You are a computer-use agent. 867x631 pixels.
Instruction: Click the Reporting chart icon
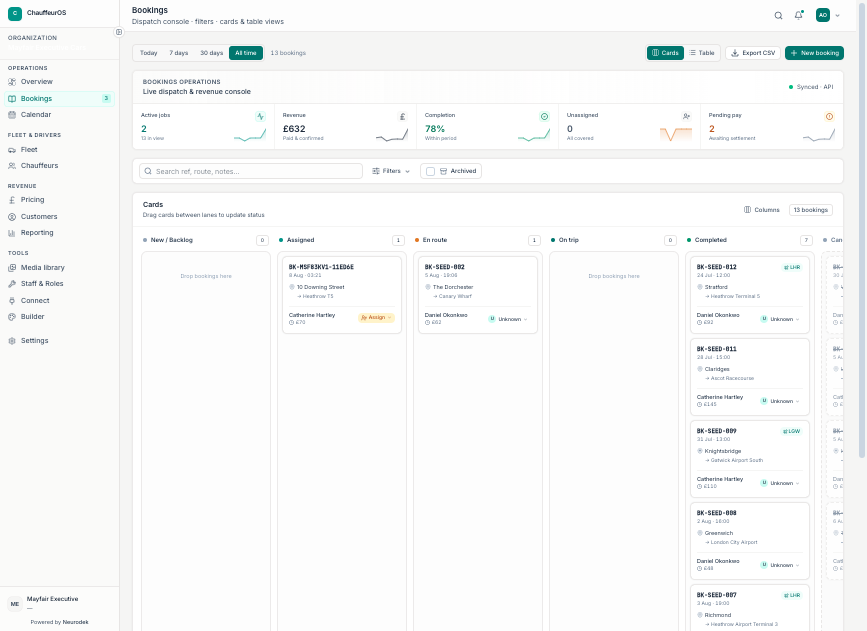(x=12, y=233)
